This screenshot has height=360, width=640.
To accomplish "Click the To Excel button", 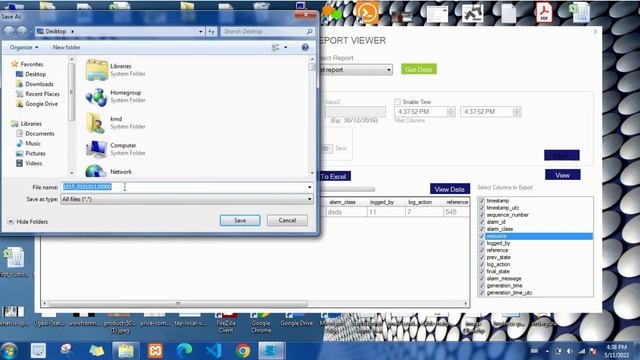I will coord(334,176).
